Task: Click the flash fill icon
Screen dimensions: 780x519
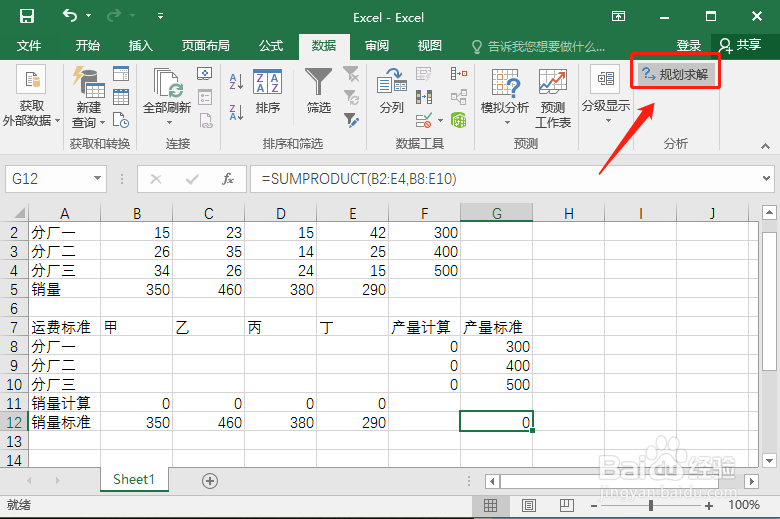Action: click(424, 74)
